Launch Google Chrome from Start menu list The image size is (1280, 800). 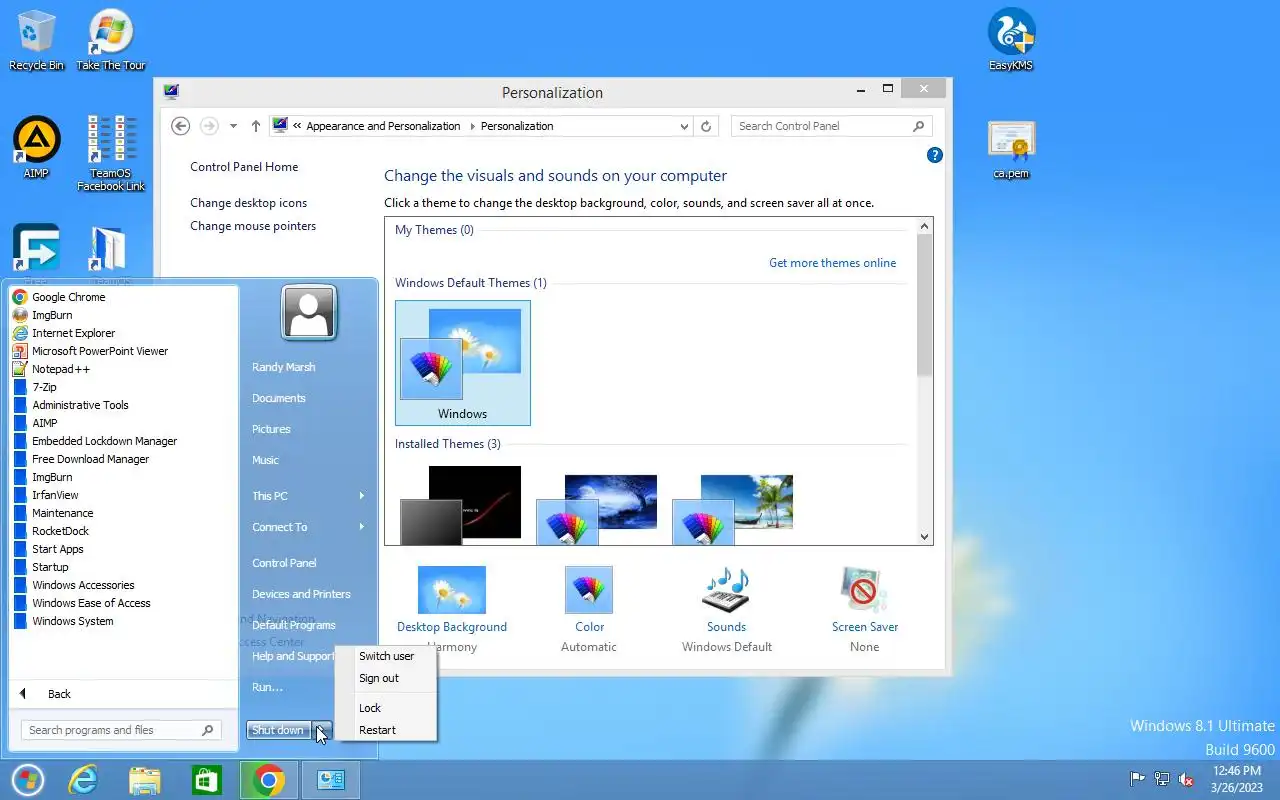click(x=124, y=297)
